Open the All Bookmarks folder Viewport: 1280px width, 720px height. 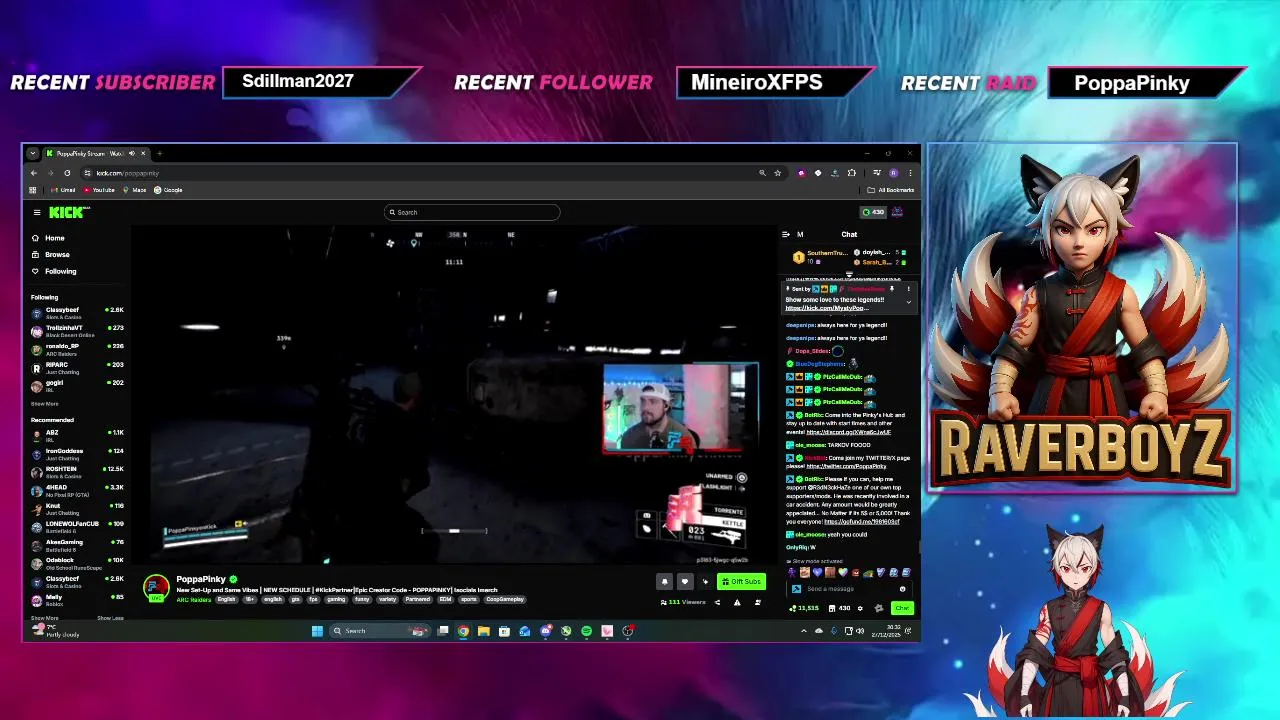click(x=892, y=190)
